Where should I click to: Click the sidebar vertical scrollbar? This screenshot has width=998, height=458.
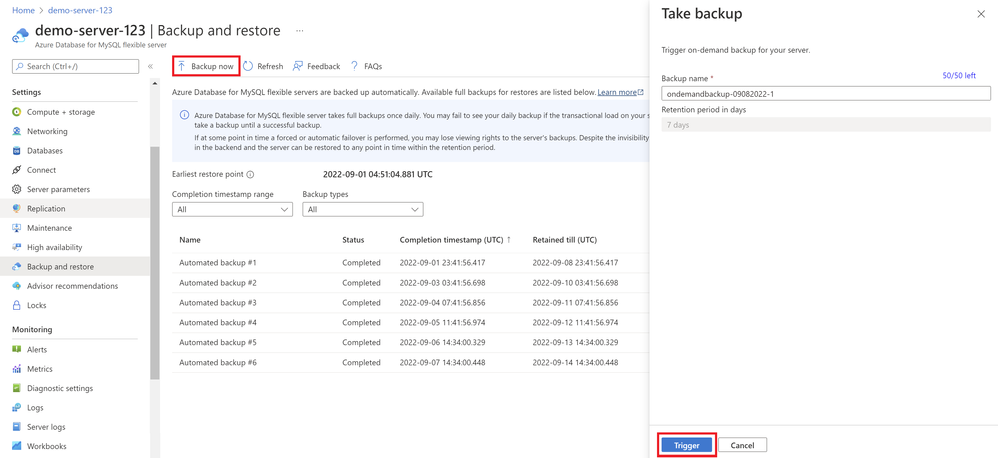(155, 262)
